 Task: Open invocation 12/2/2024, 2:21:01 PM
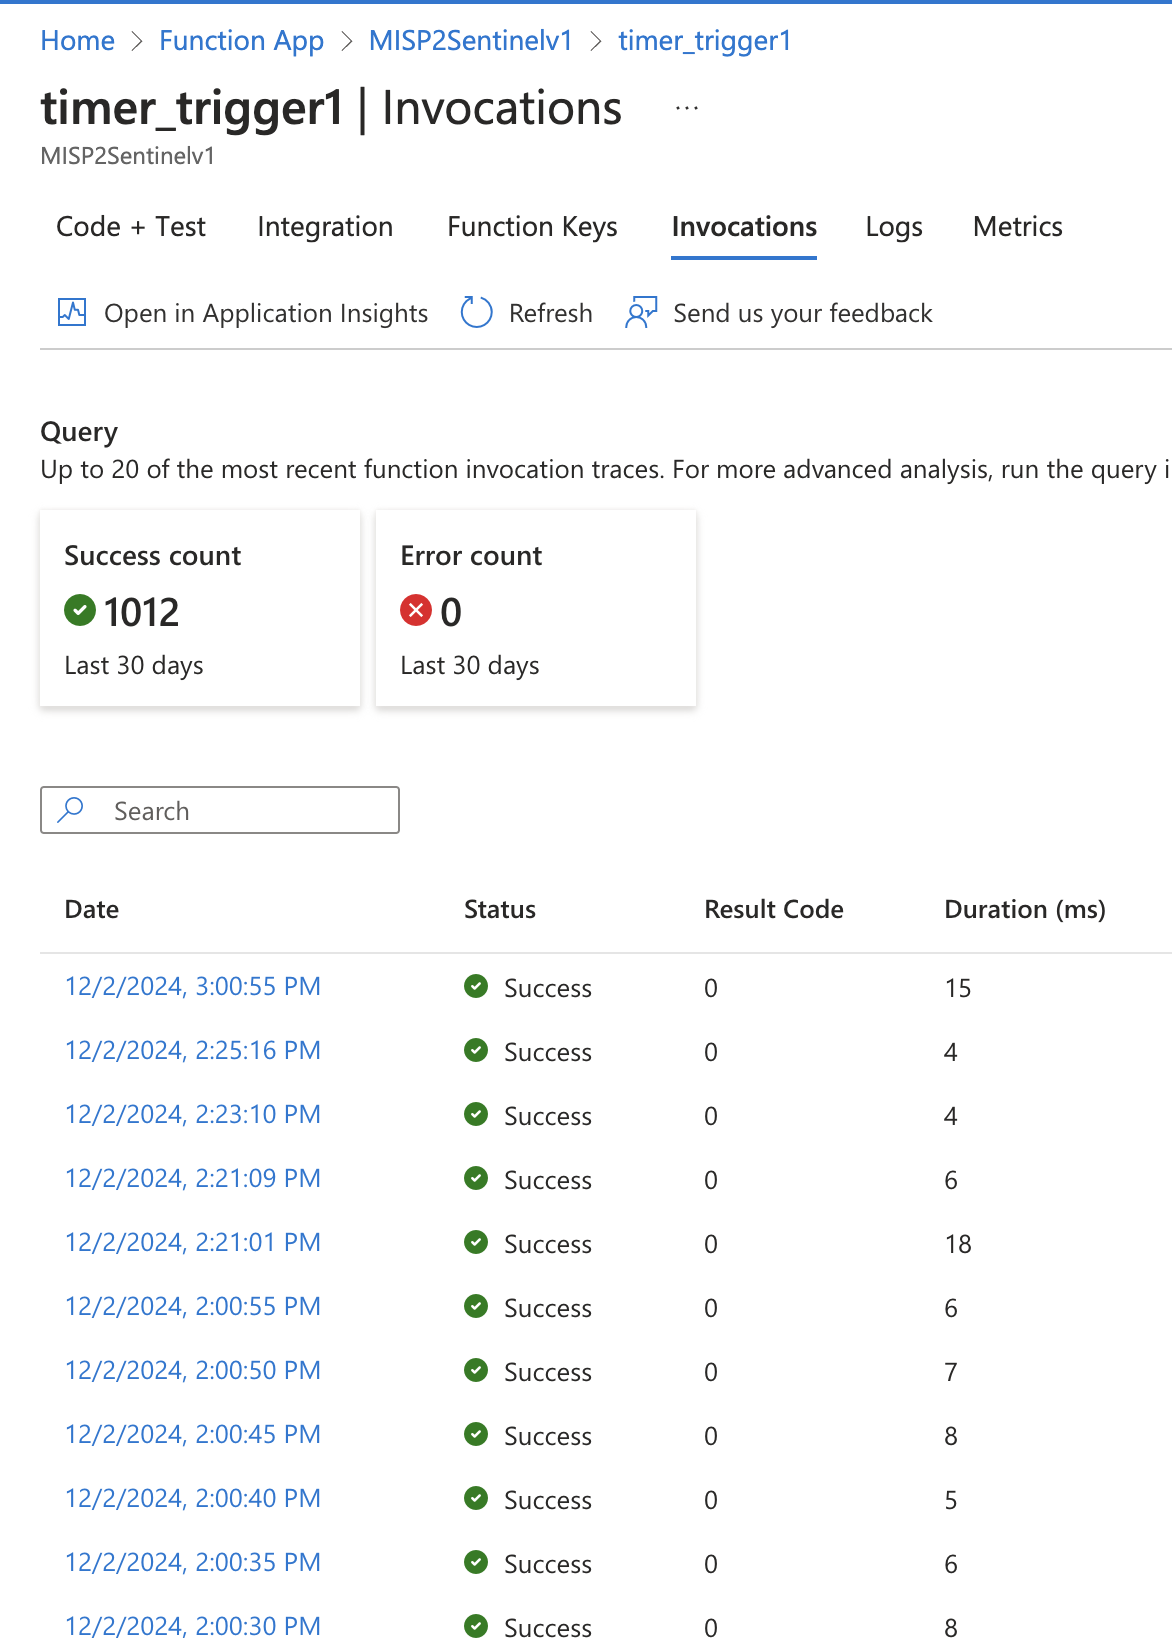click(x=193, y=1242)
